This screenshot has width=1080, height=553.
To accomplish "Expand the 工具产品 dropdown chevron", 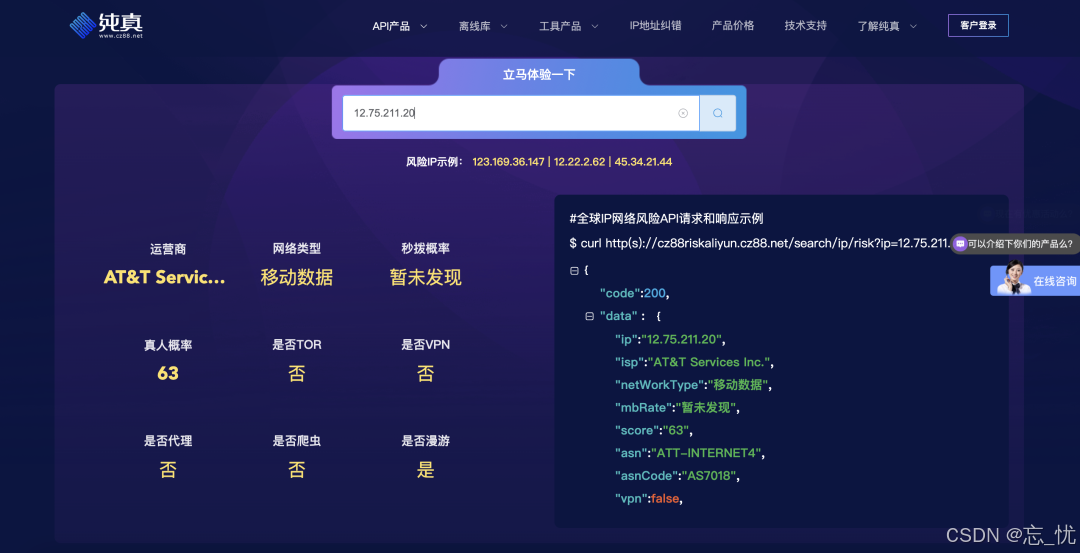I will pos(594,26).
